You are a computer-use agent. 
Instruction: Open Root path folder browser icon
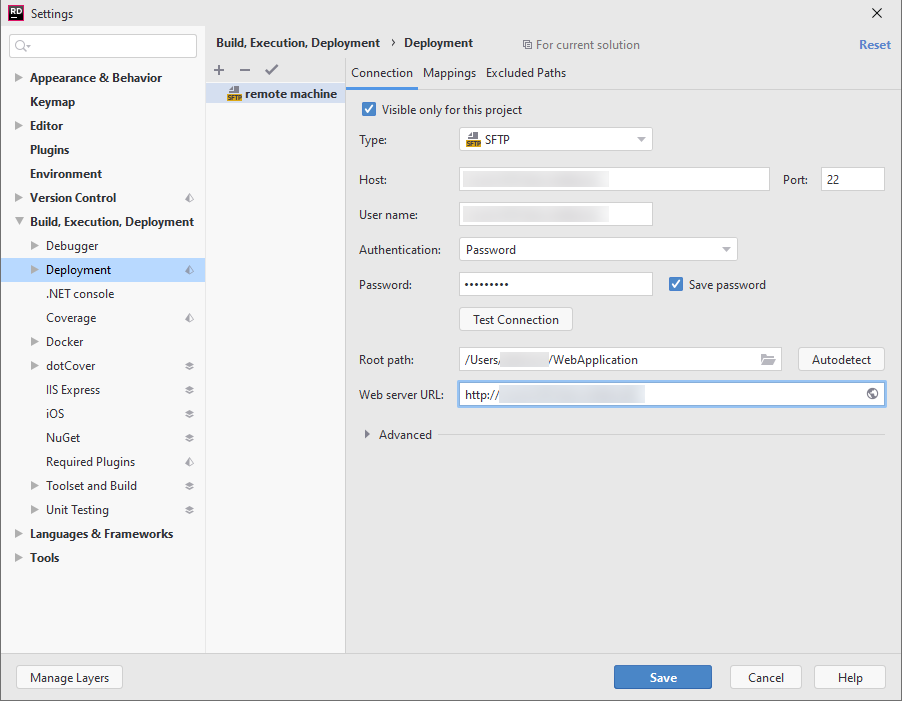tap(767, 359)
